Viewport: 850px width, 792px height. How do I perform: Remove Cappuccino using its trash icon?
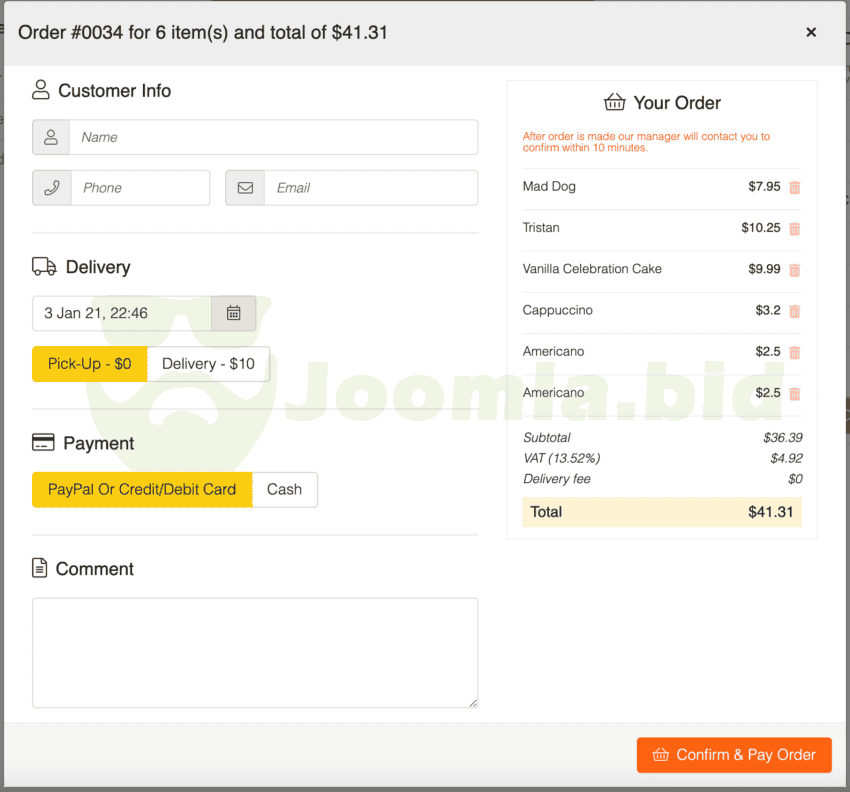(x=795, y=311)
